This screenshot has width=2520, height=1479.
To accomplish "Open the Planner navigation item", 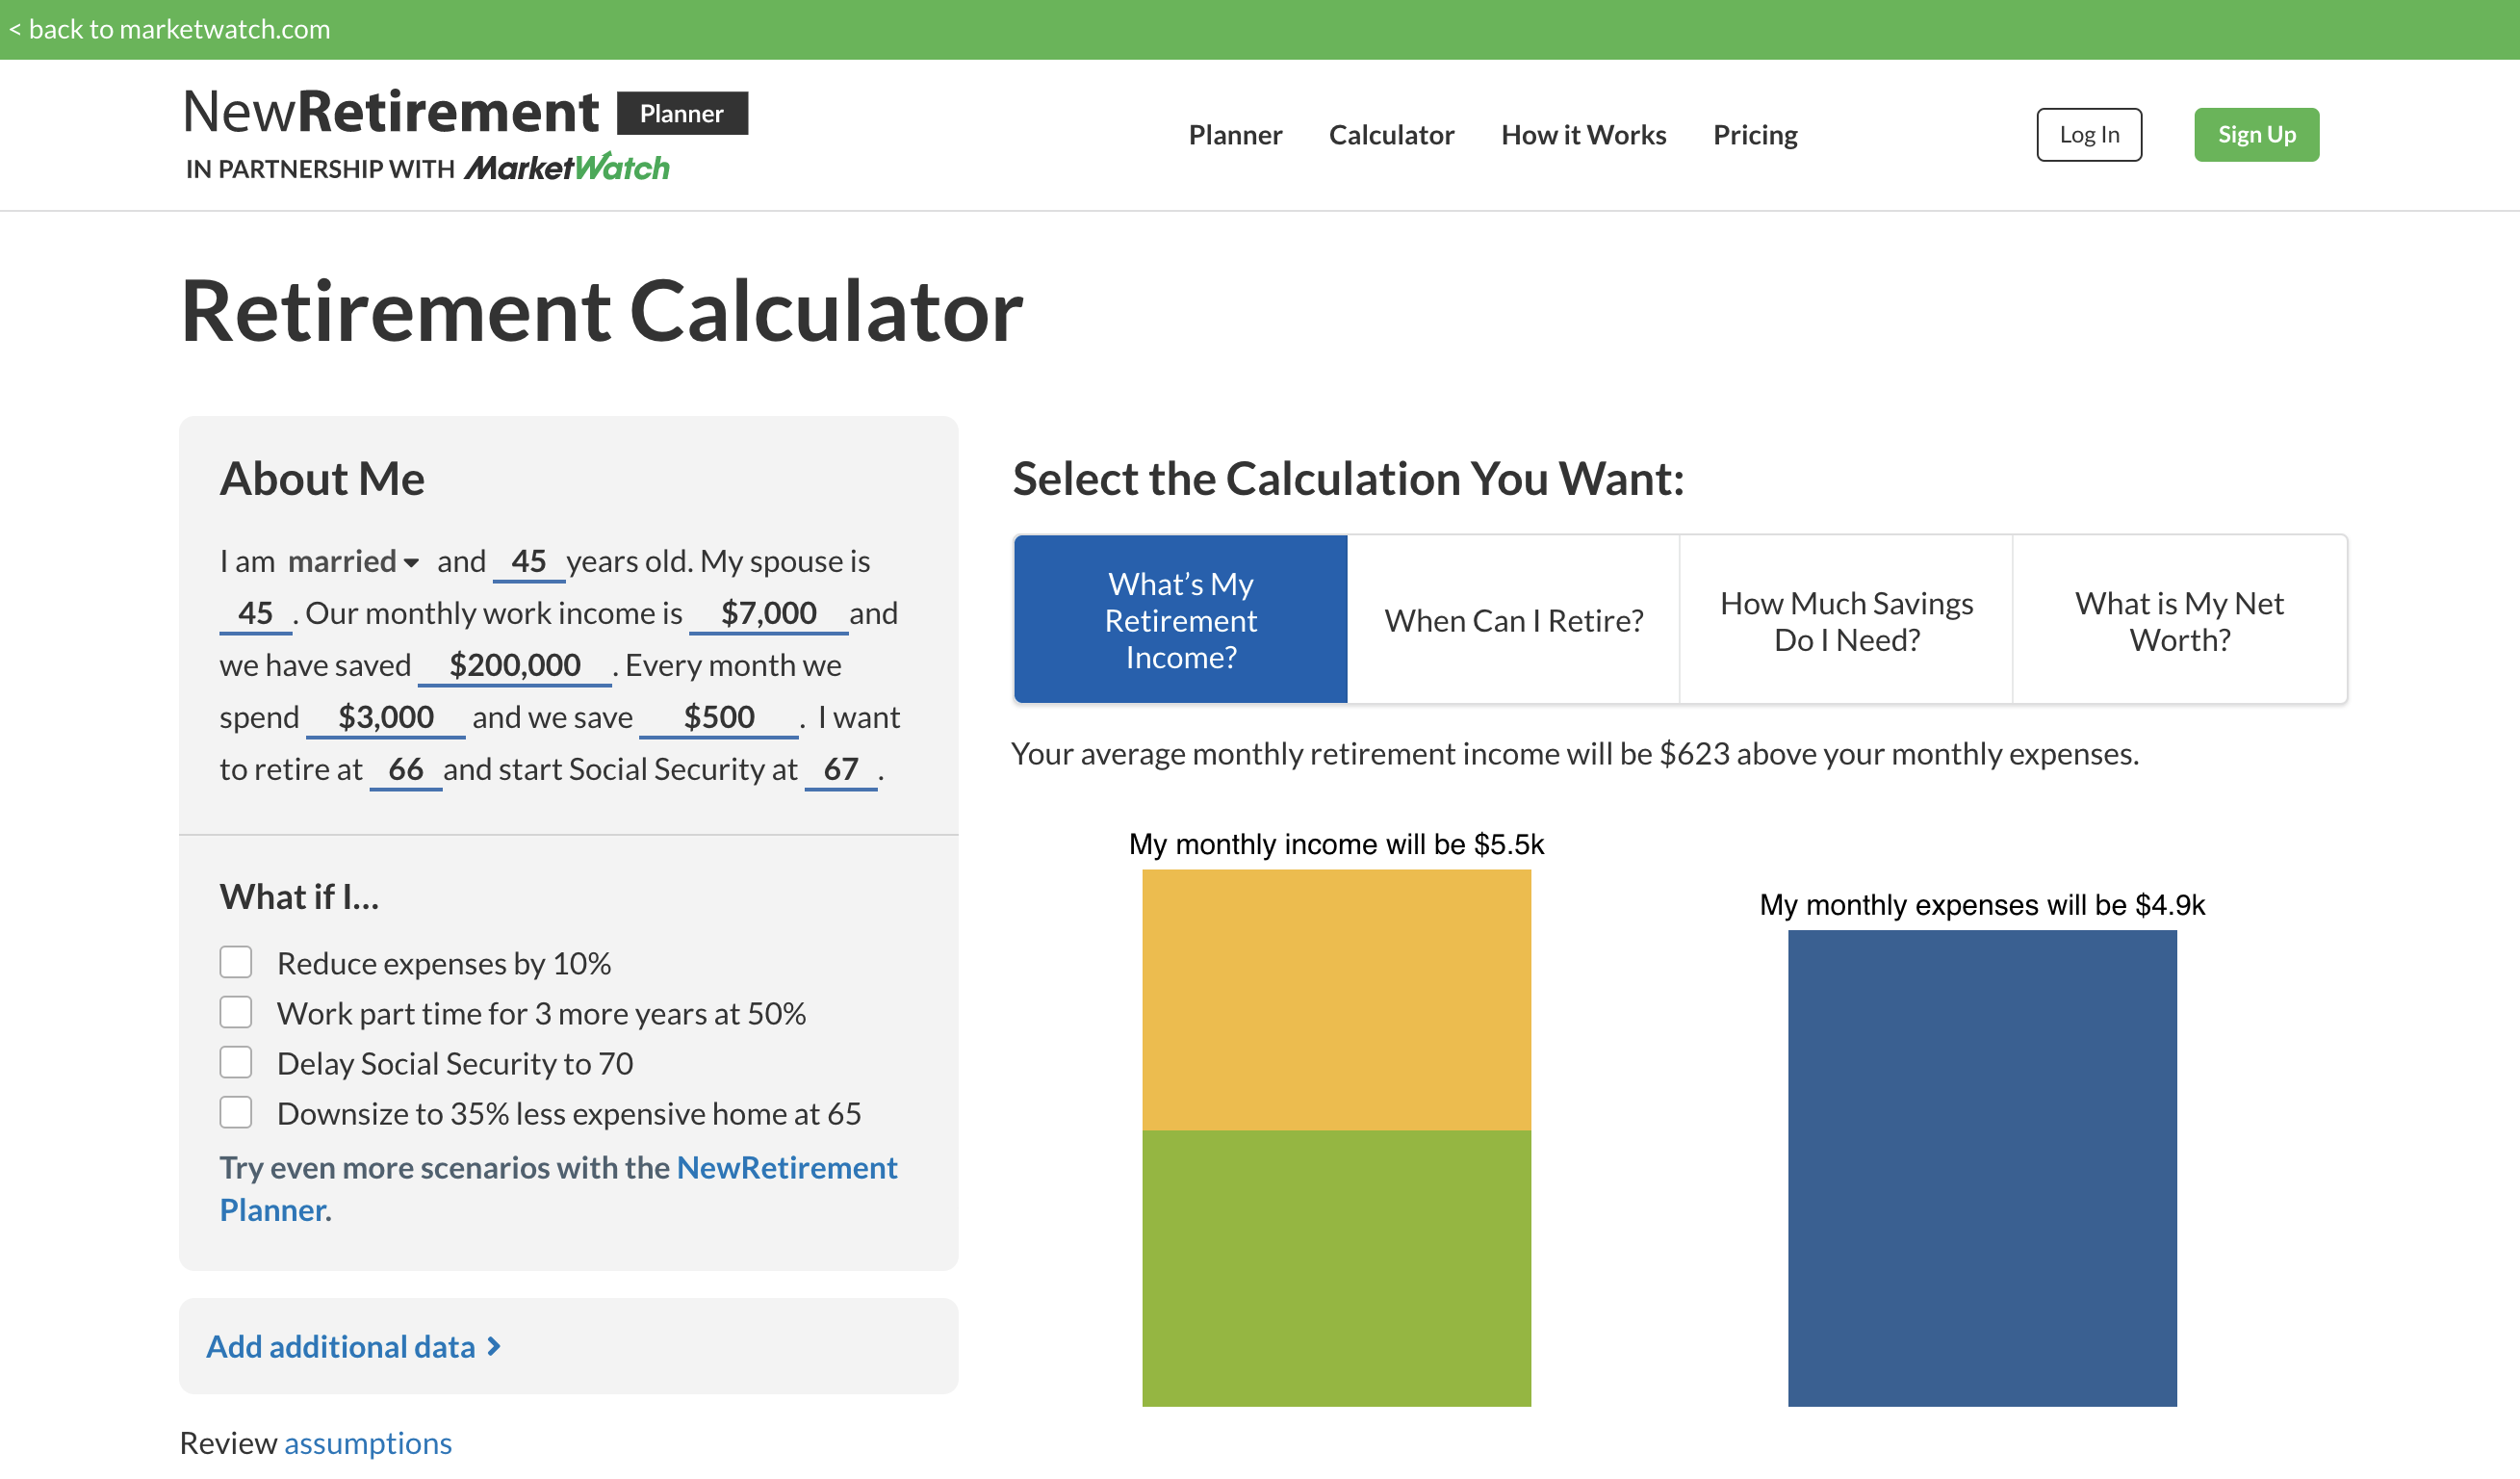I will 1235,135.
